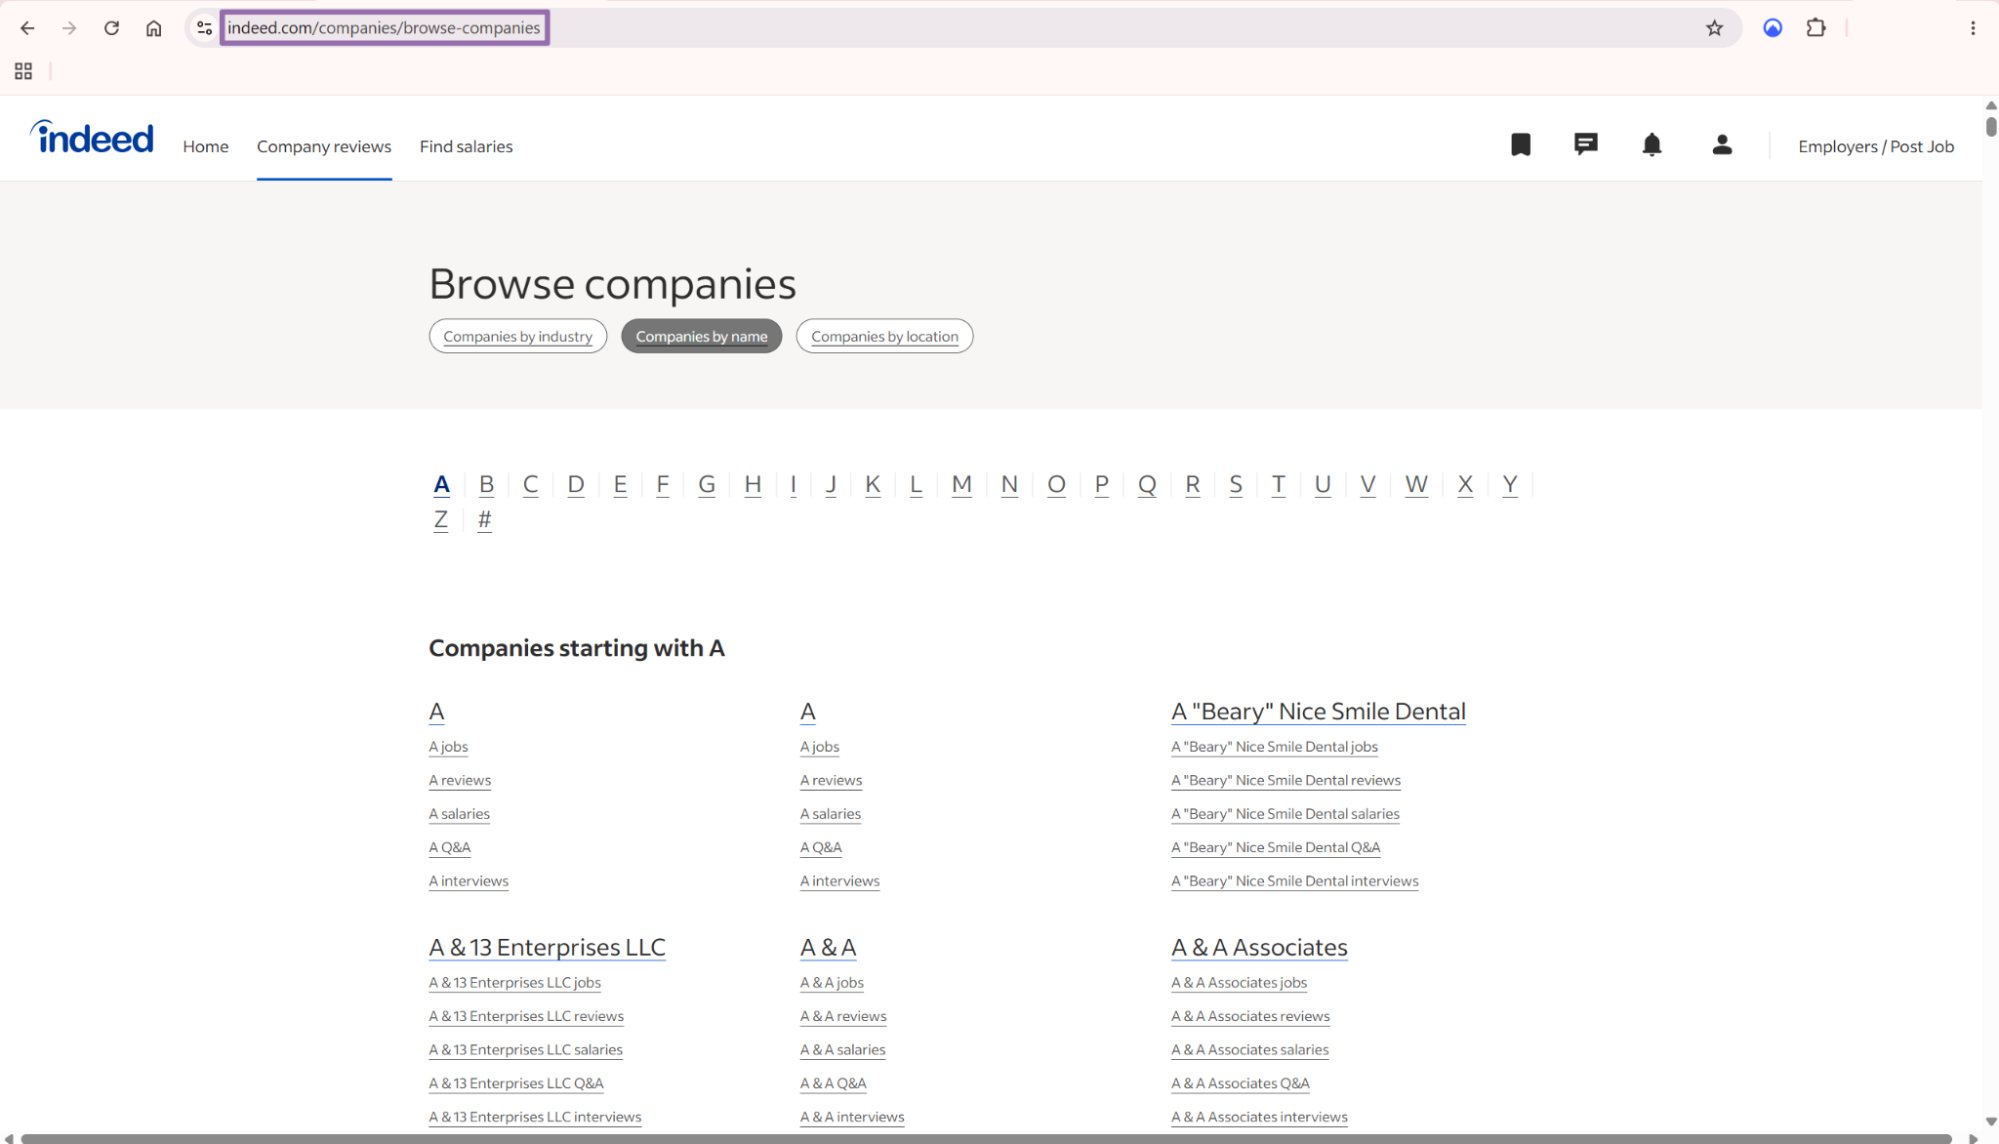Open A & A Associates company heading
Viewport: 1999px width, 1144px height.
click(1259, 947)
